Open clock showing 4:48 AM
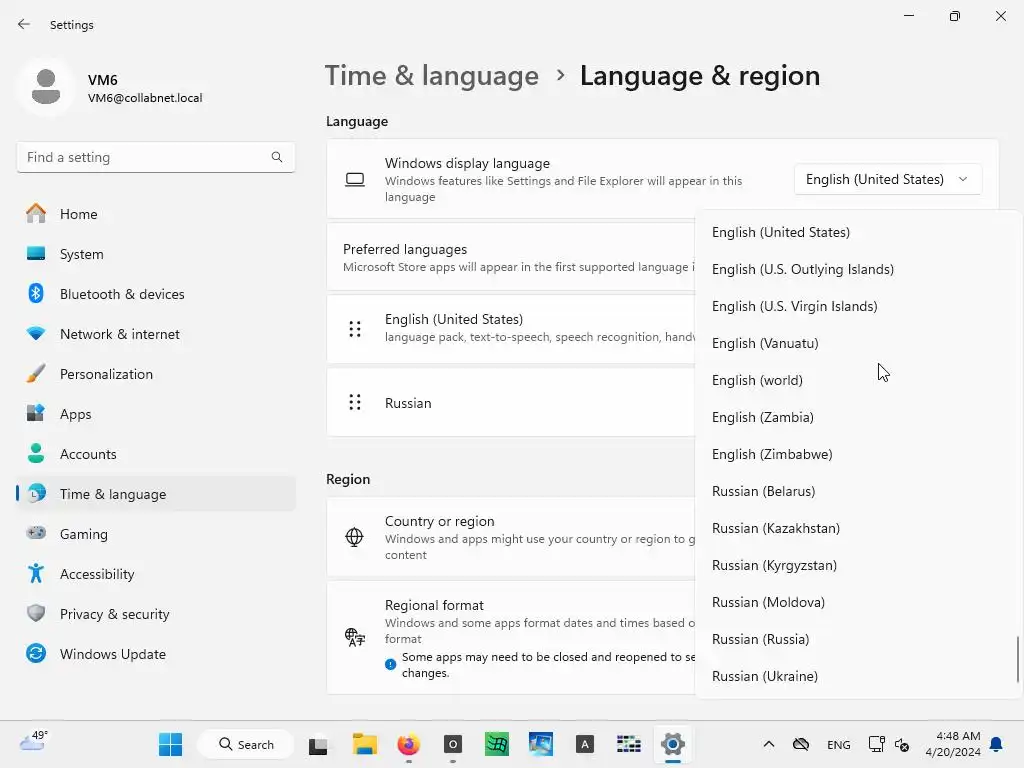 pyautogui.click(x=953, y=744)
